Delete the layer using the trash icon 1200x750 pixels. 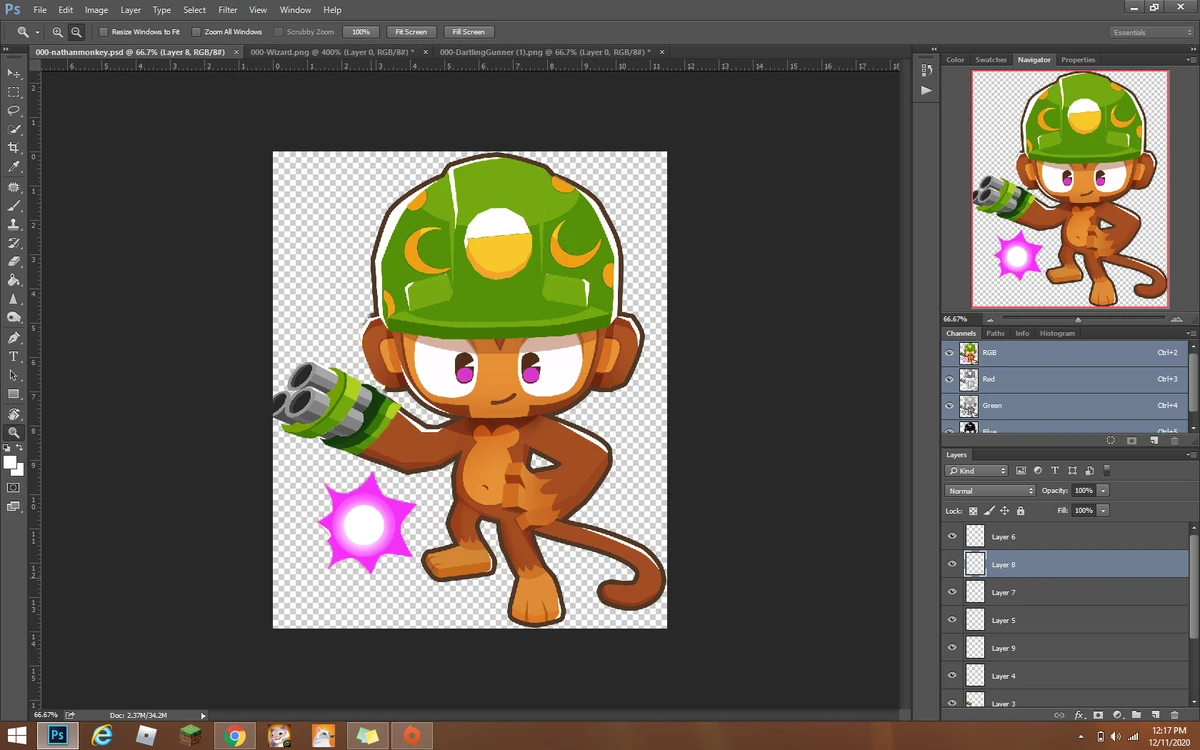pyautogui.click(x=1174, y=715)
